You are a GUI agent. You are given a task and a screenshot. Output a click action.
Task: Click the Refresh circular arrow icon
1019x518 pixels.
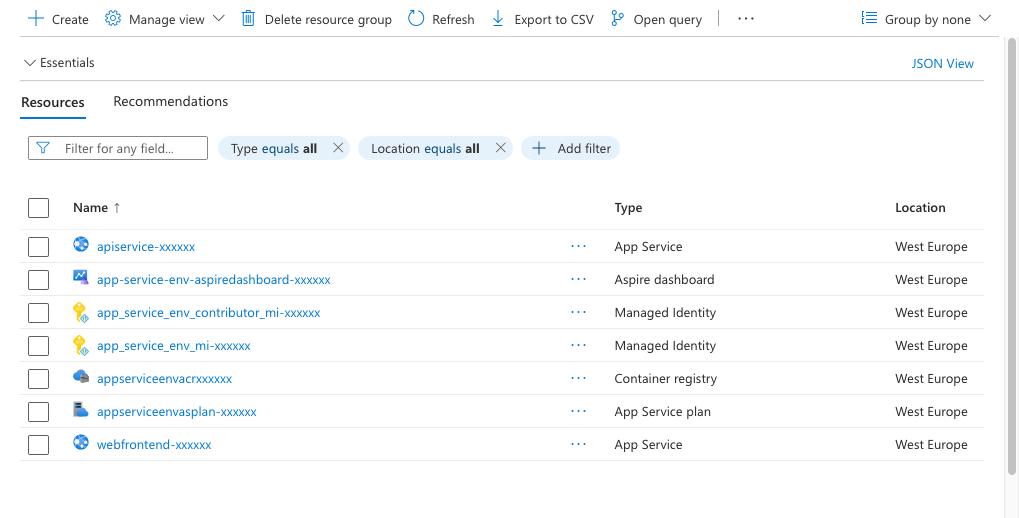(x=416, y=19)
